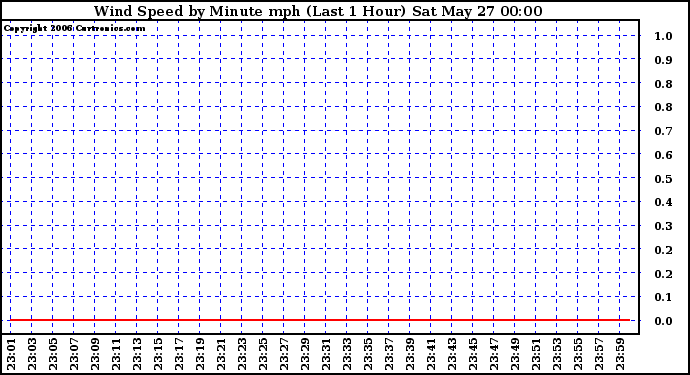Click the 23:05 x-axis label

pos(53,354)
